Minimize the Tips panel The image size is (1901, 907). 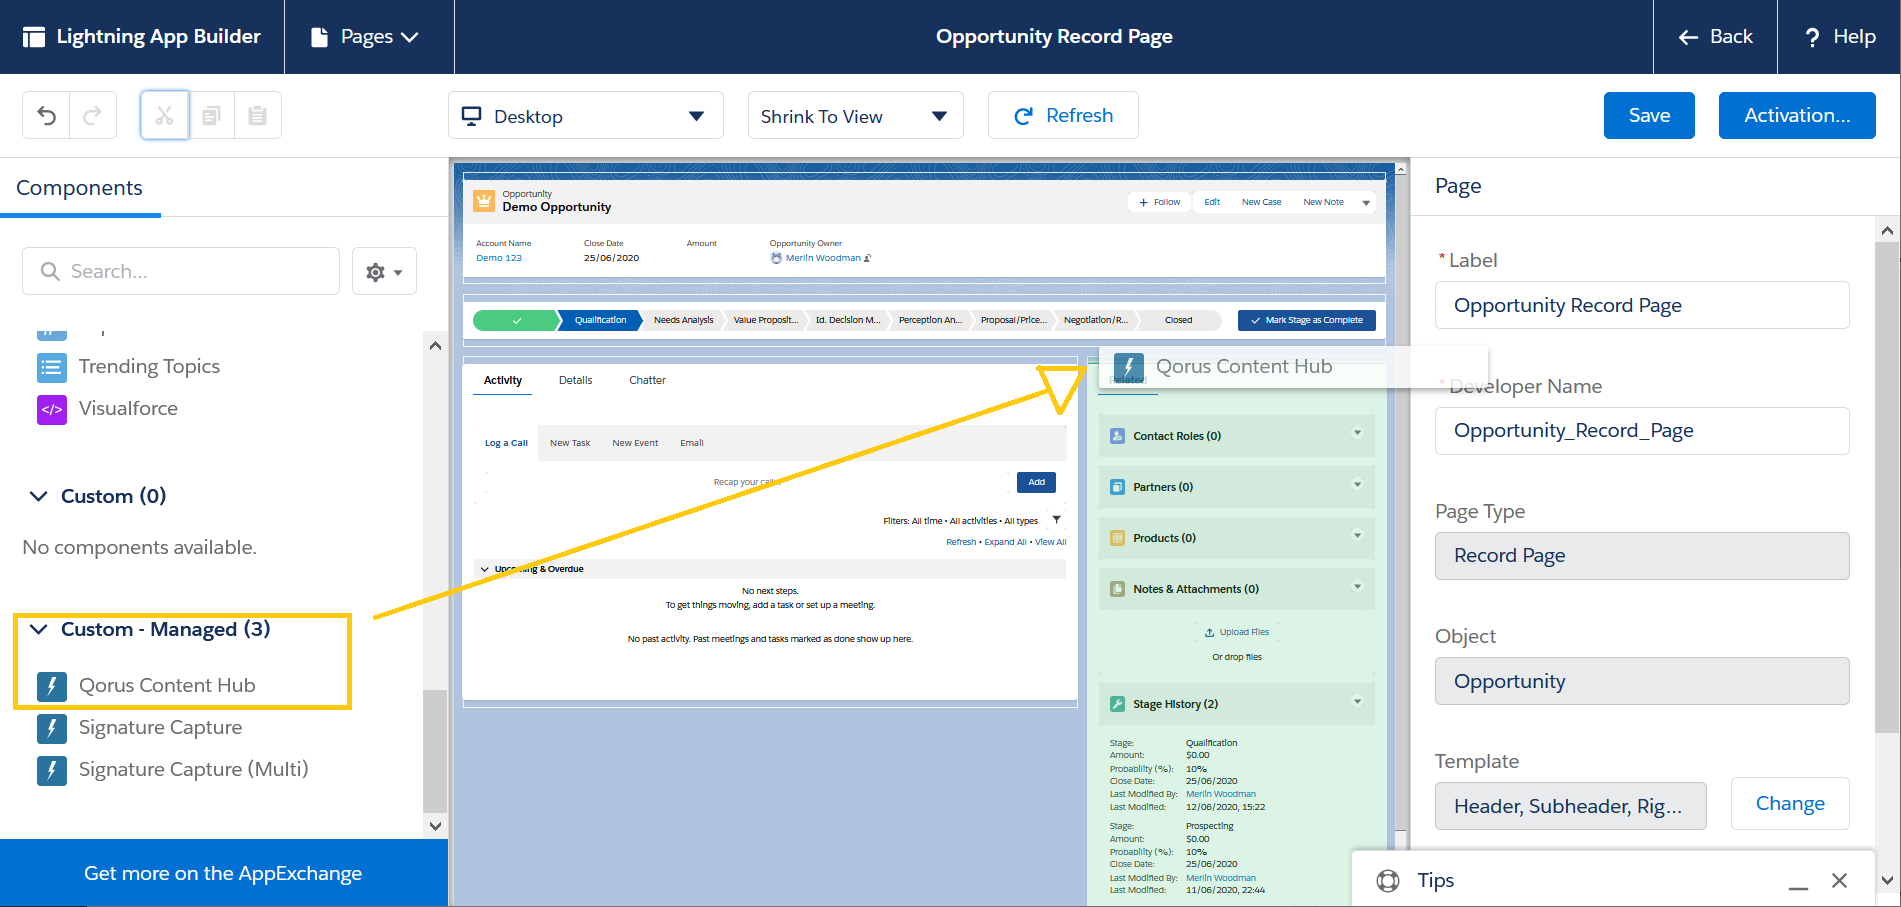point(1798,882)
